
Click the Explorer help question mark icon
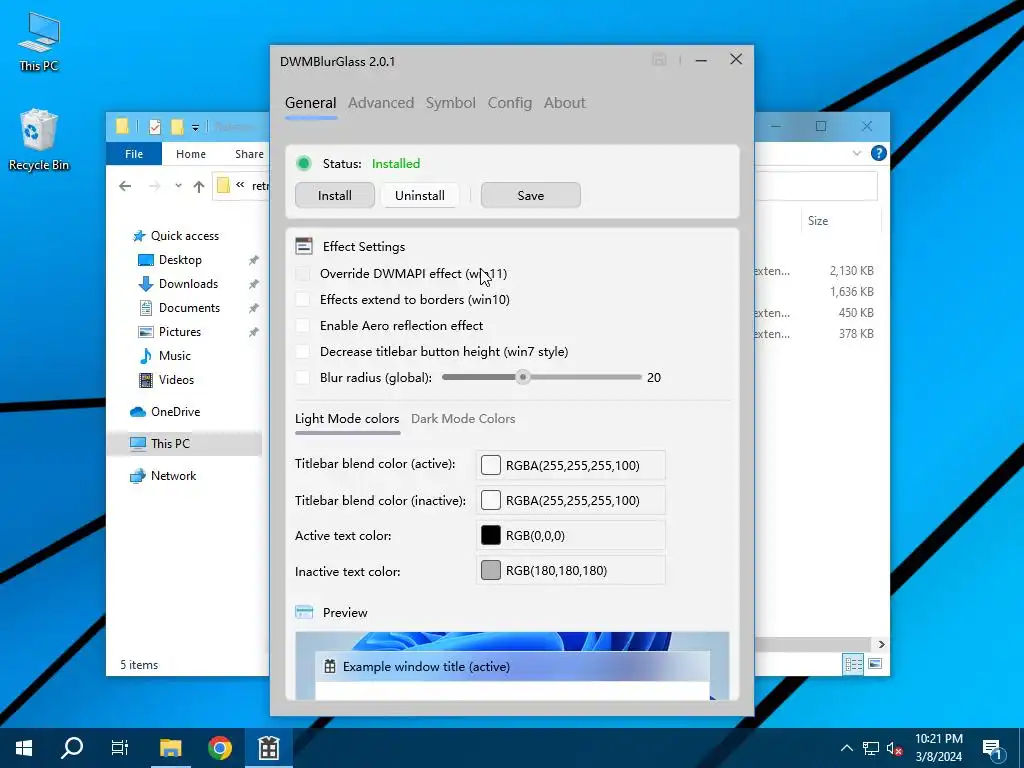878,153
